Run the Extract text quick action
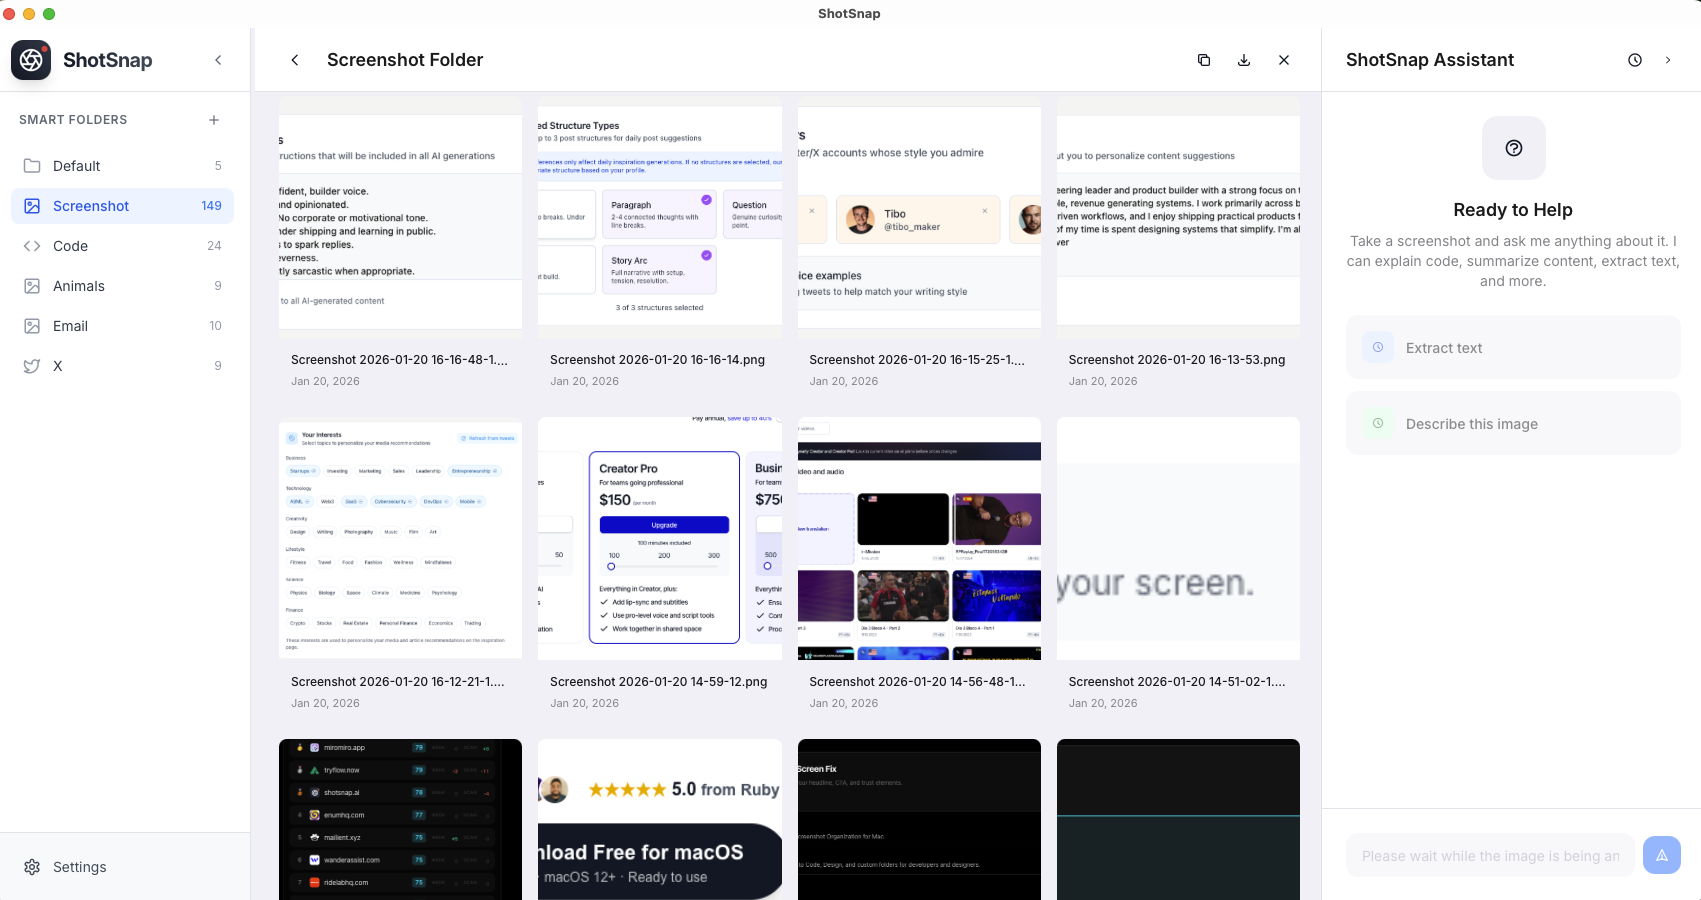Screen dimensions: 1701x900 [x=1512, y=347]
